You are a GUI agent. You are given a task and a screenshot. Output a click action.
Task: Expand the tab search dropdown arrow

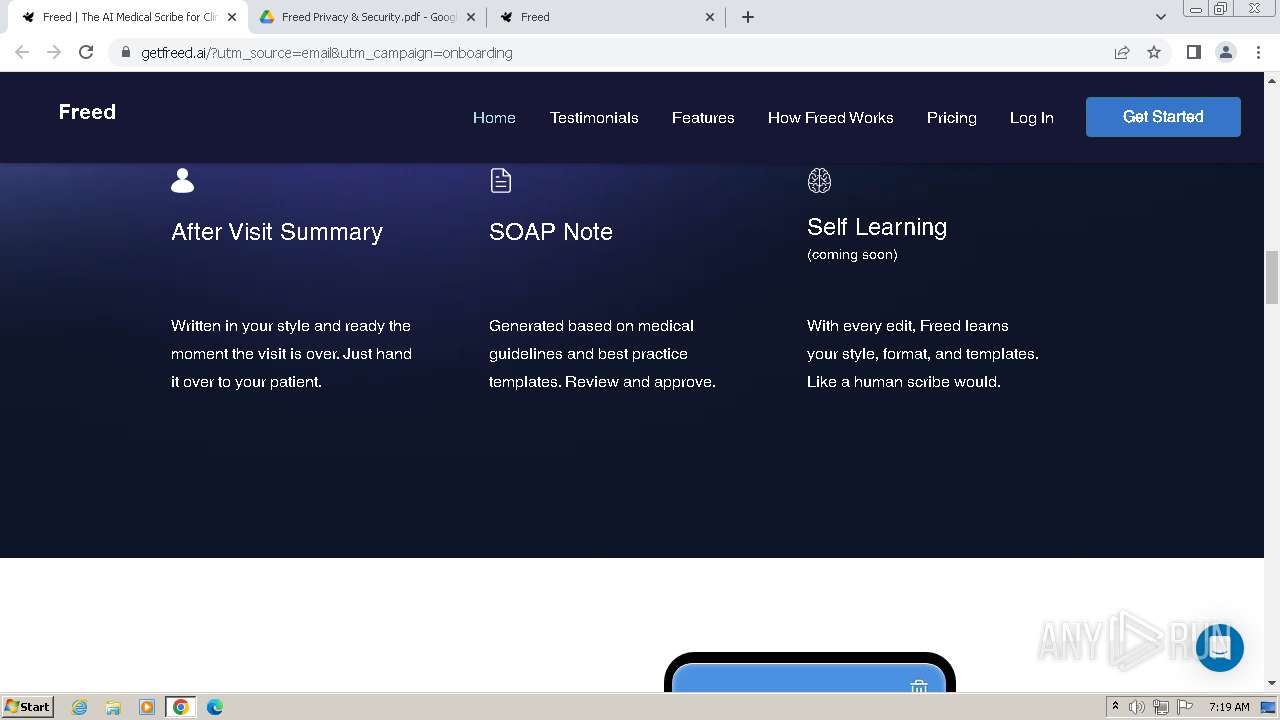[x=1160, y=17]
